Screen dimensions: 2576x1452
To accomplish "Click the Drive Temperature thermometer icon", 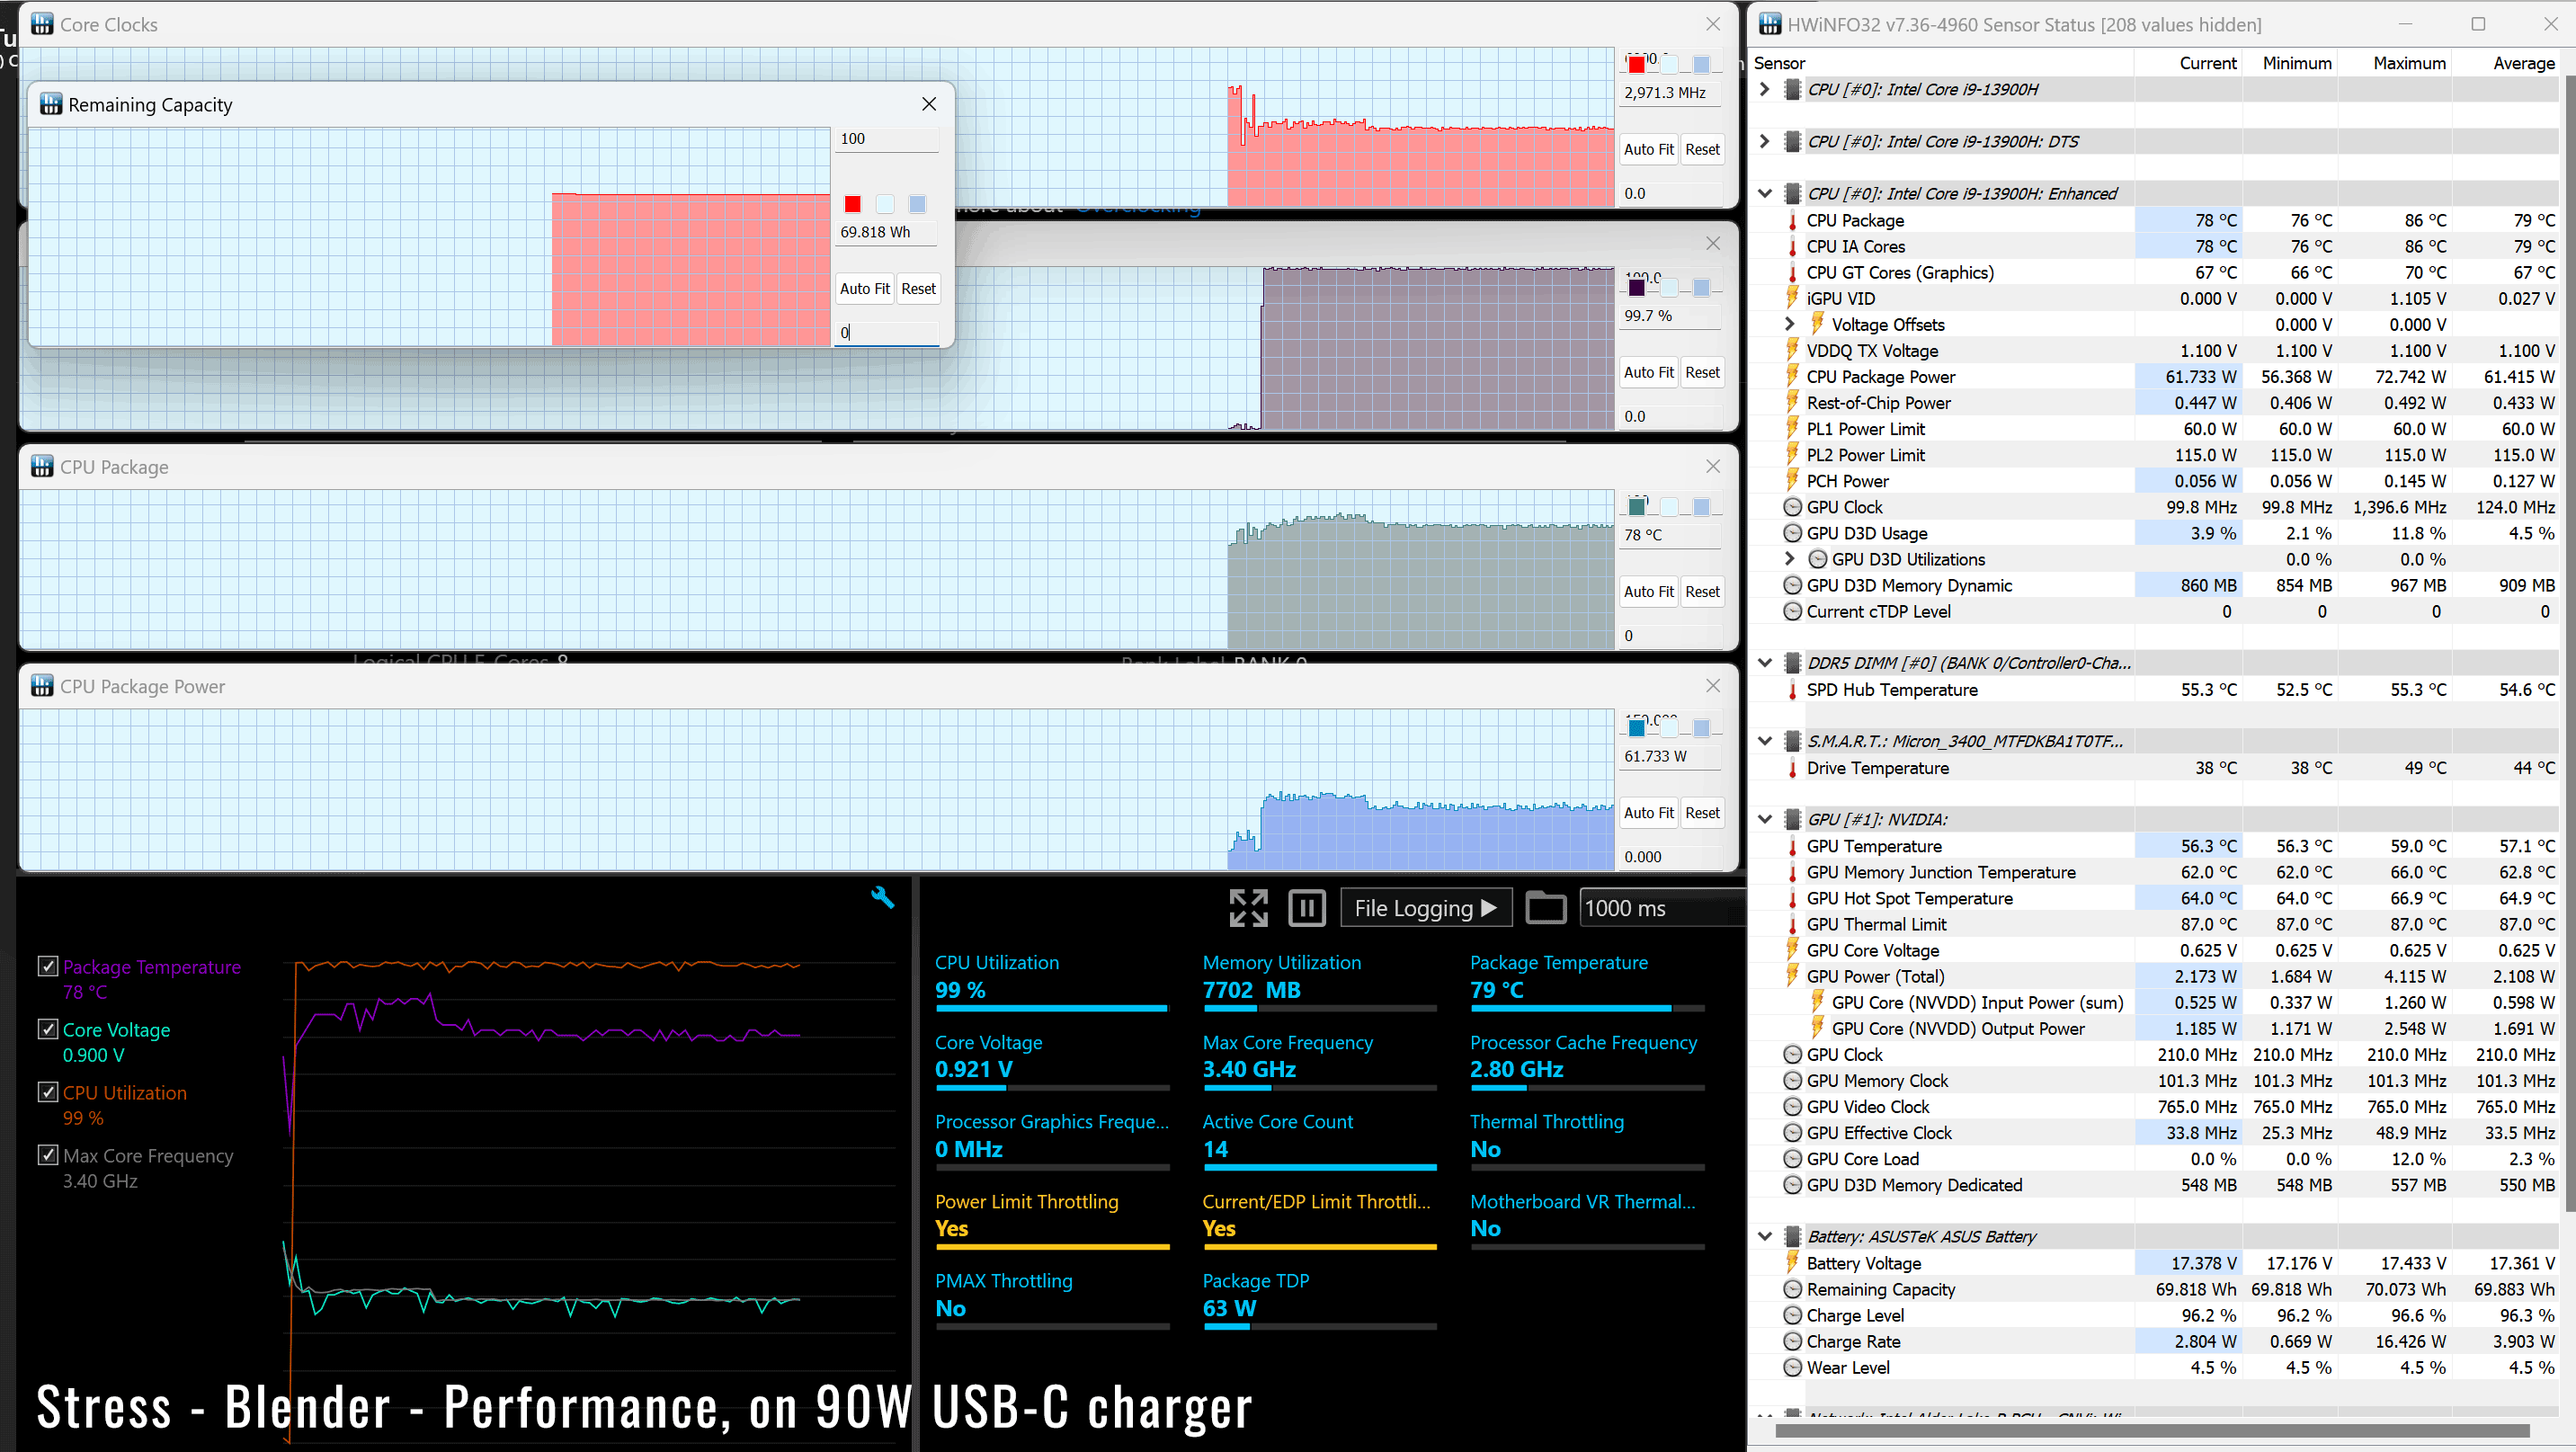I will 1793,768.
